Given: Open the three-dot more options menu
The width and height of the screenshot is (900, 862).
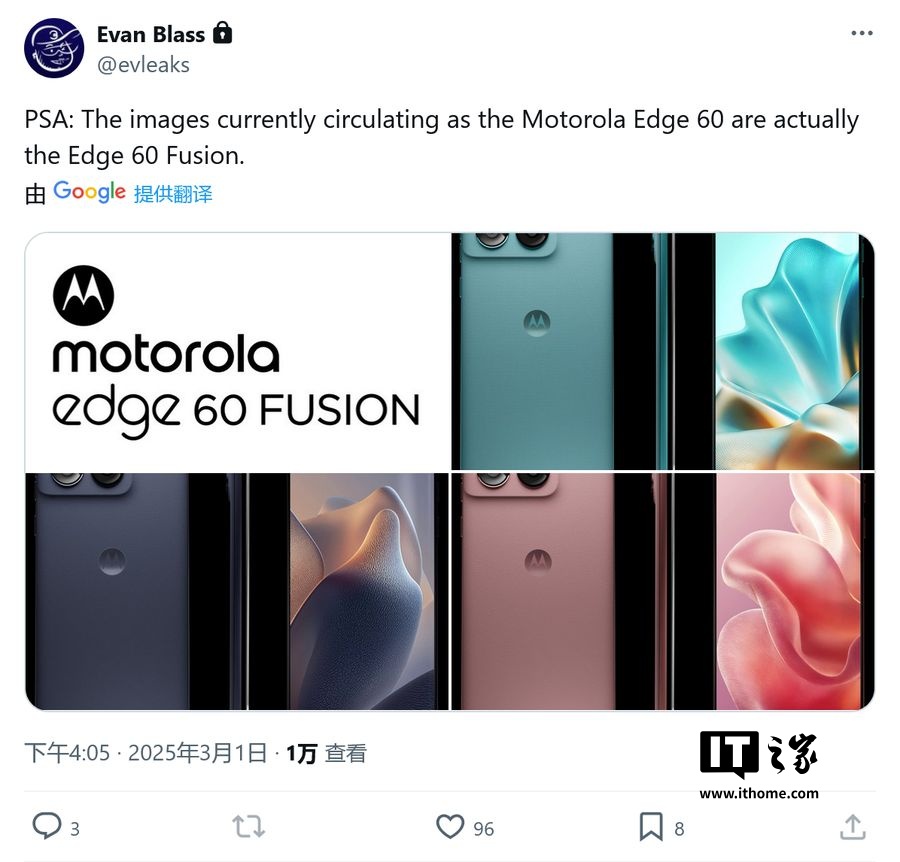Looking at the screenshot, I should click(x=862, y=33).
